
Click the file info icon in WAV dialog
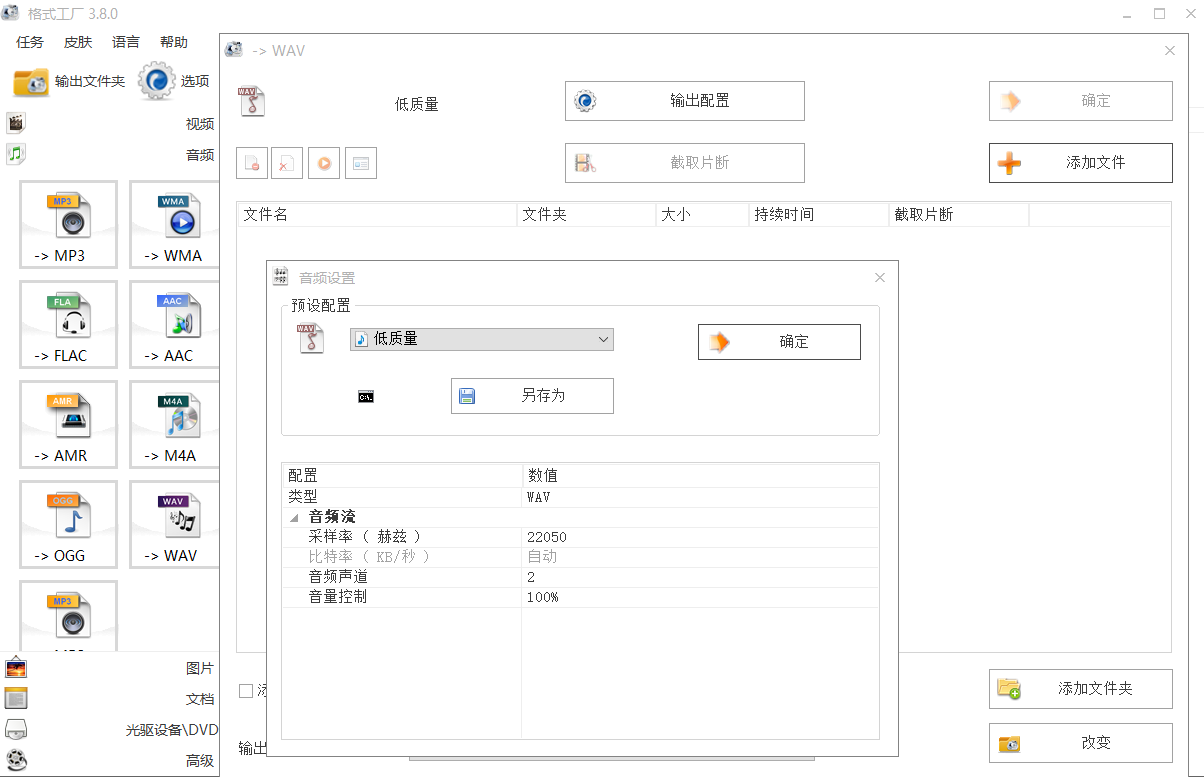pos(361,163)
